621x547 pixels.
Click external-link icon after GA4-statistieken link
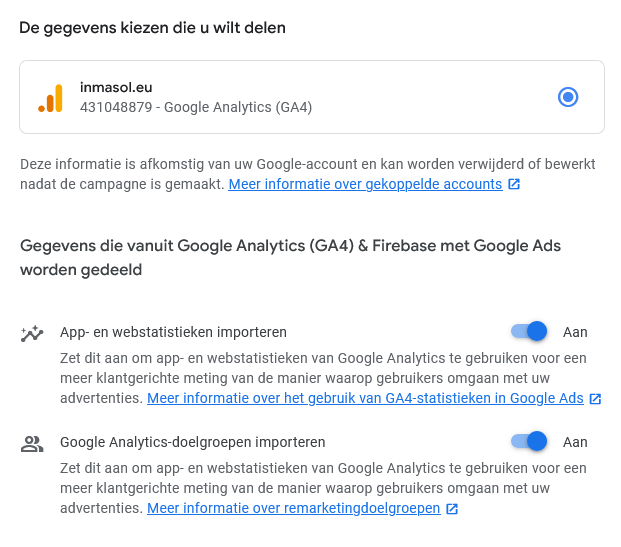point(595,398)
